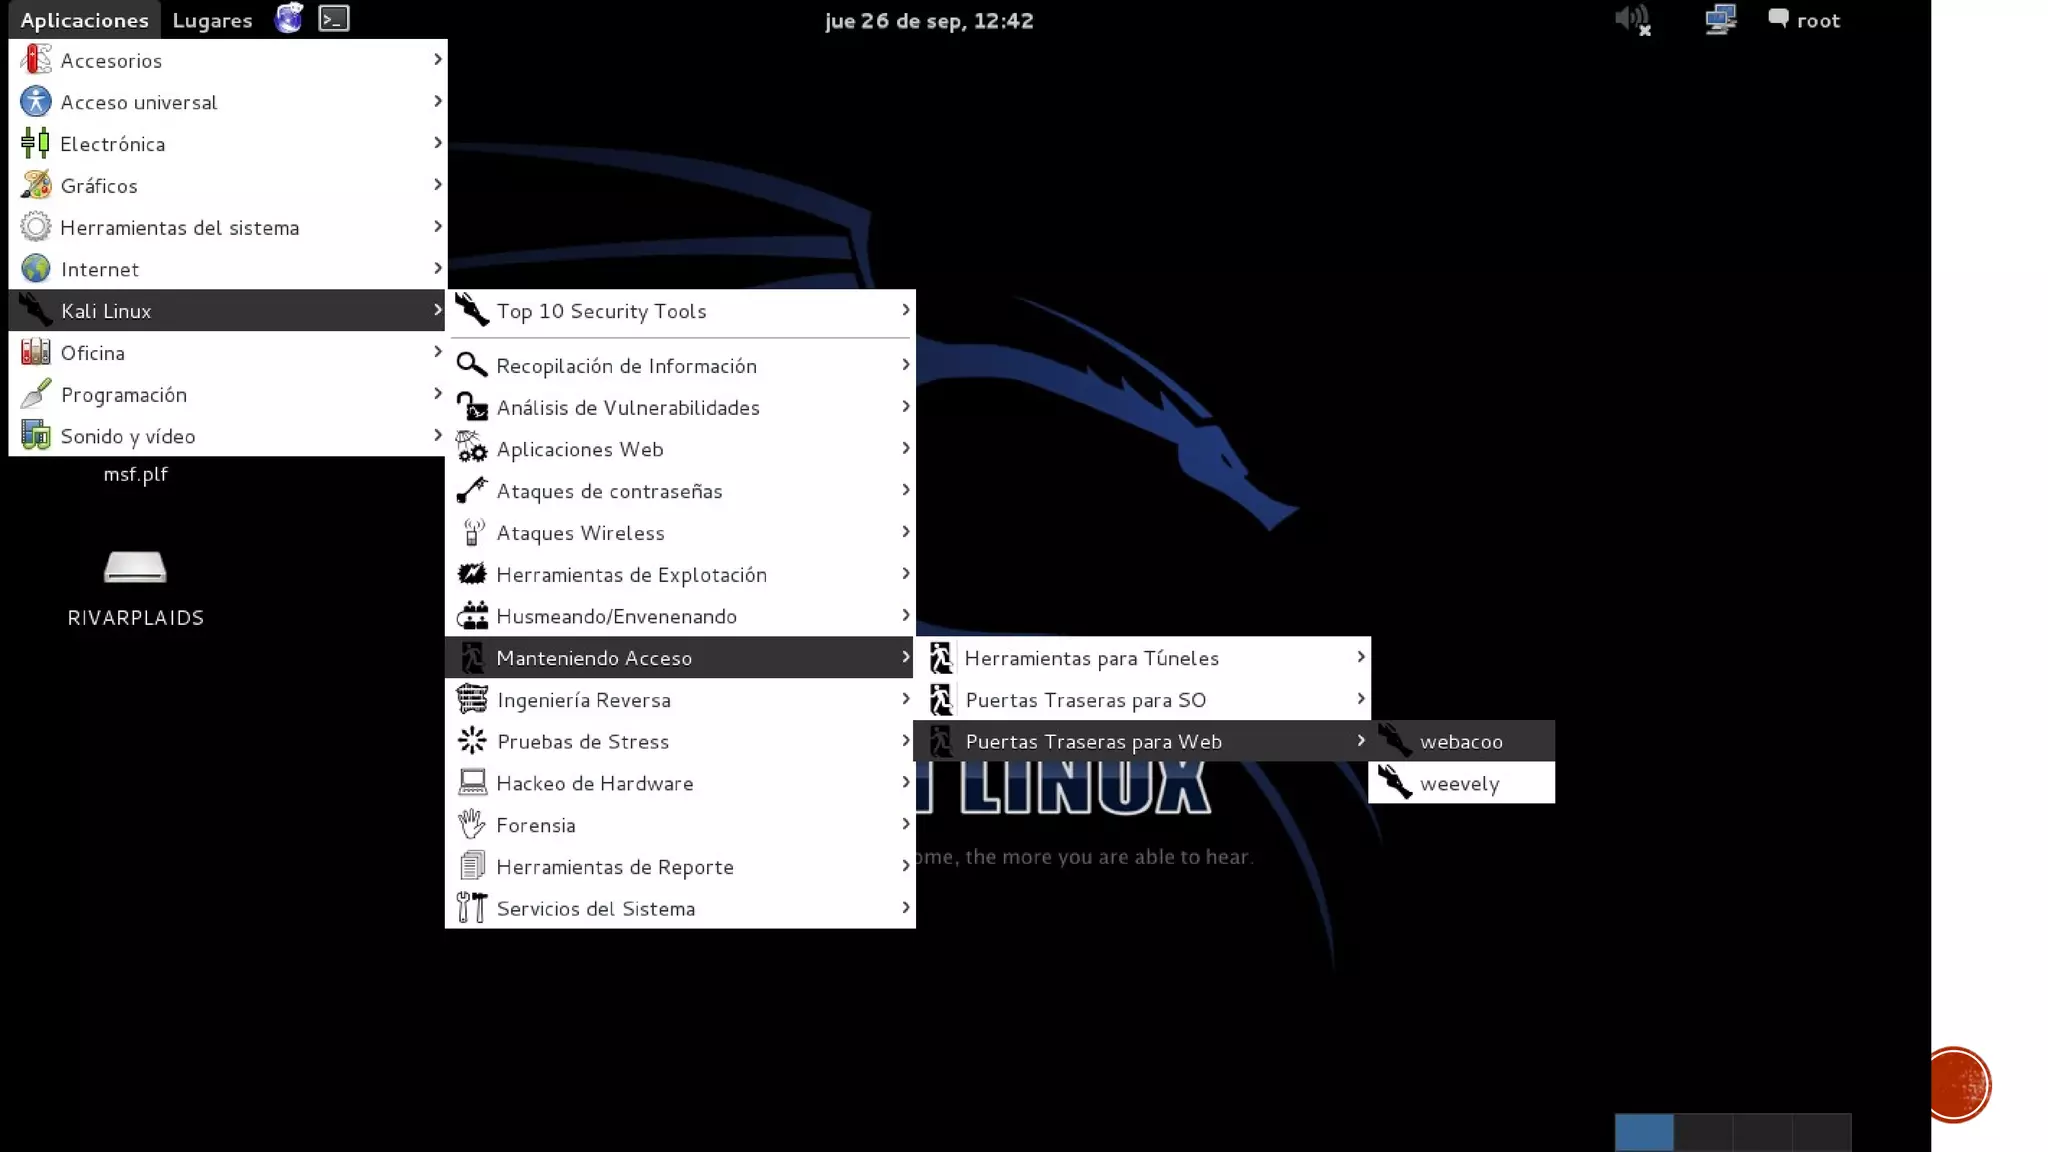Launch weevely from the submenu
Viewport: 2048px width, 1152px height.
[1460, 784]
